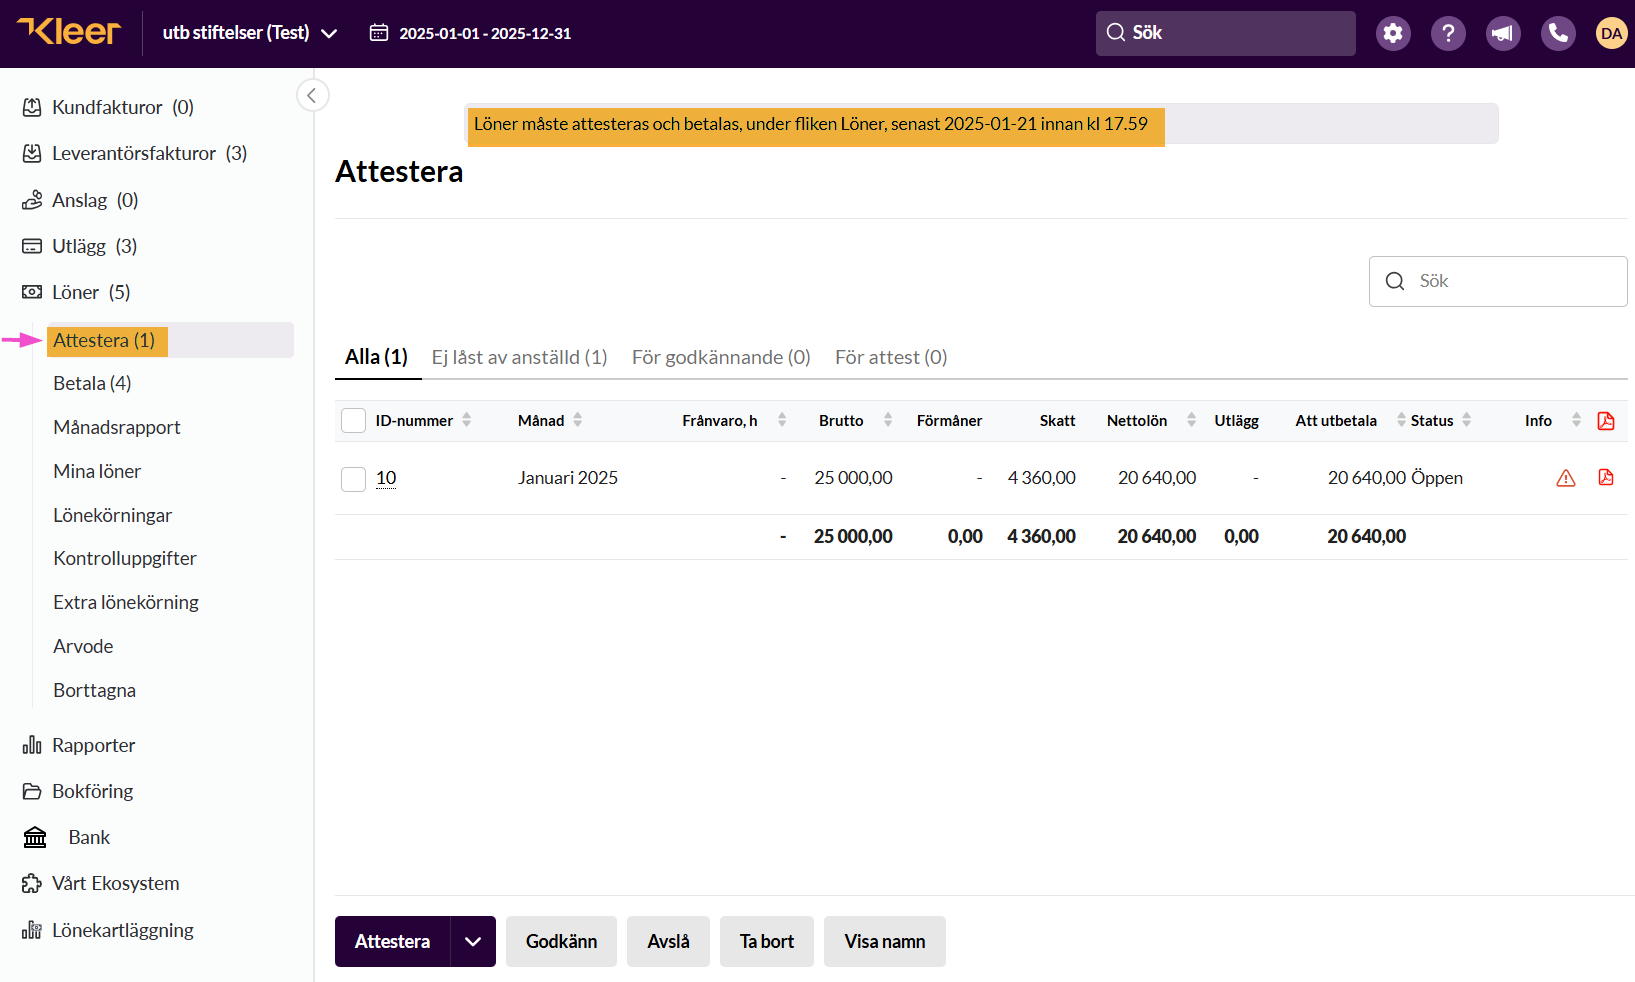Sort by Att utbetala column arrows
The width and height of the screenshot is (1635, 982).
click(1401, 420)
